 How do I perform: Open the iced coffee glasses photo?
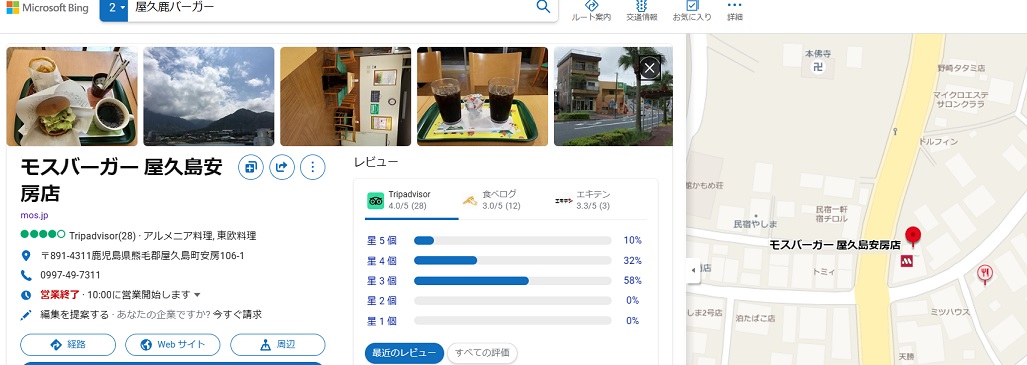(x=483, y=96)
